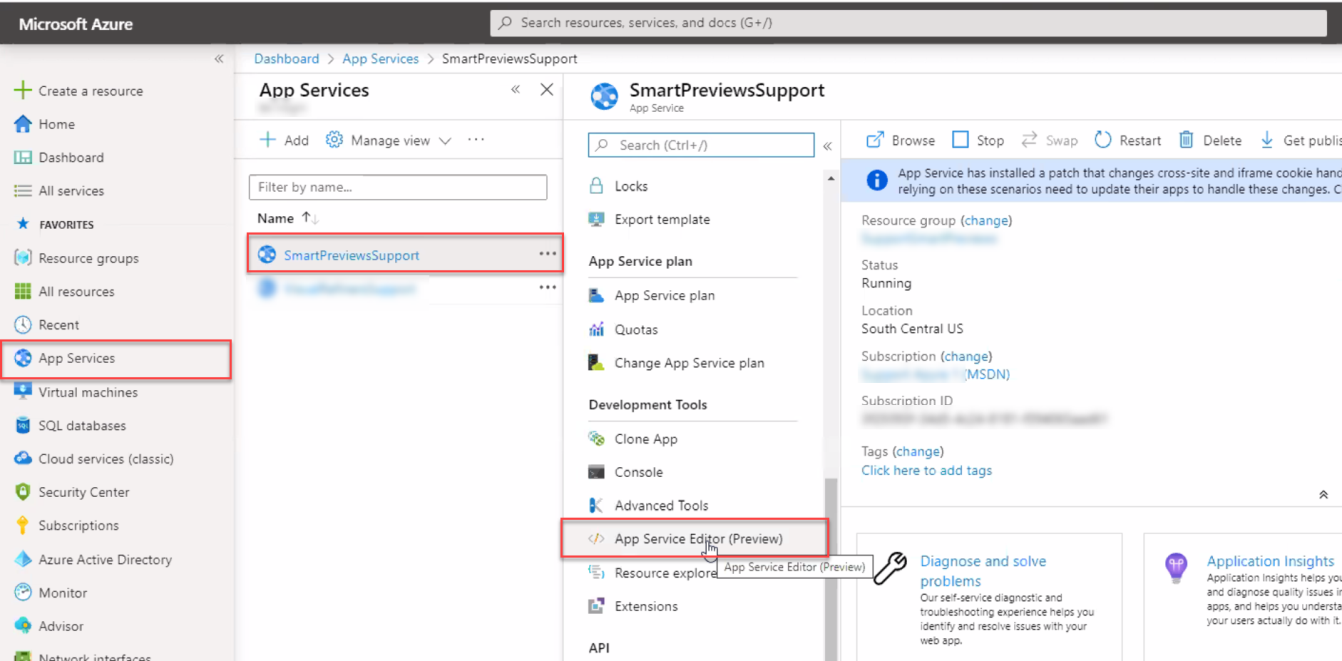Stop the app service
Screen dimensions: 1342x661
pos(978,140)
